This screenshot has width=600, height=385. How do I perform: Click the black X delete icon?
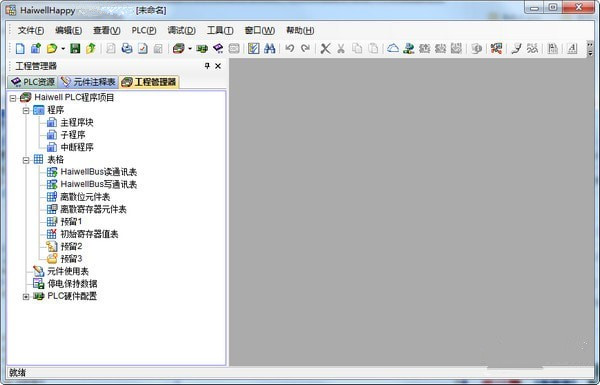point(326,49)
